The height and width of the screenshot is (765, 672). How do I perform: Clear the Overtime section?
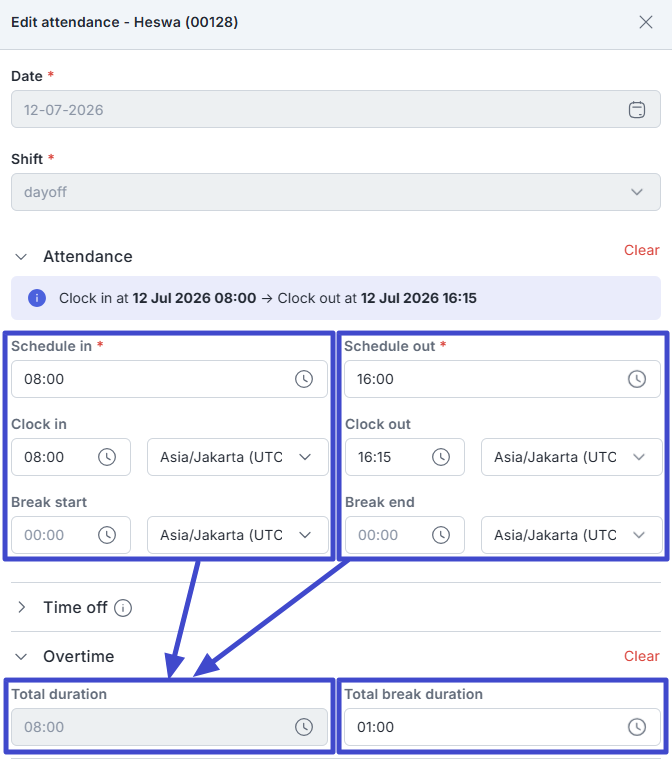[641, 656]
